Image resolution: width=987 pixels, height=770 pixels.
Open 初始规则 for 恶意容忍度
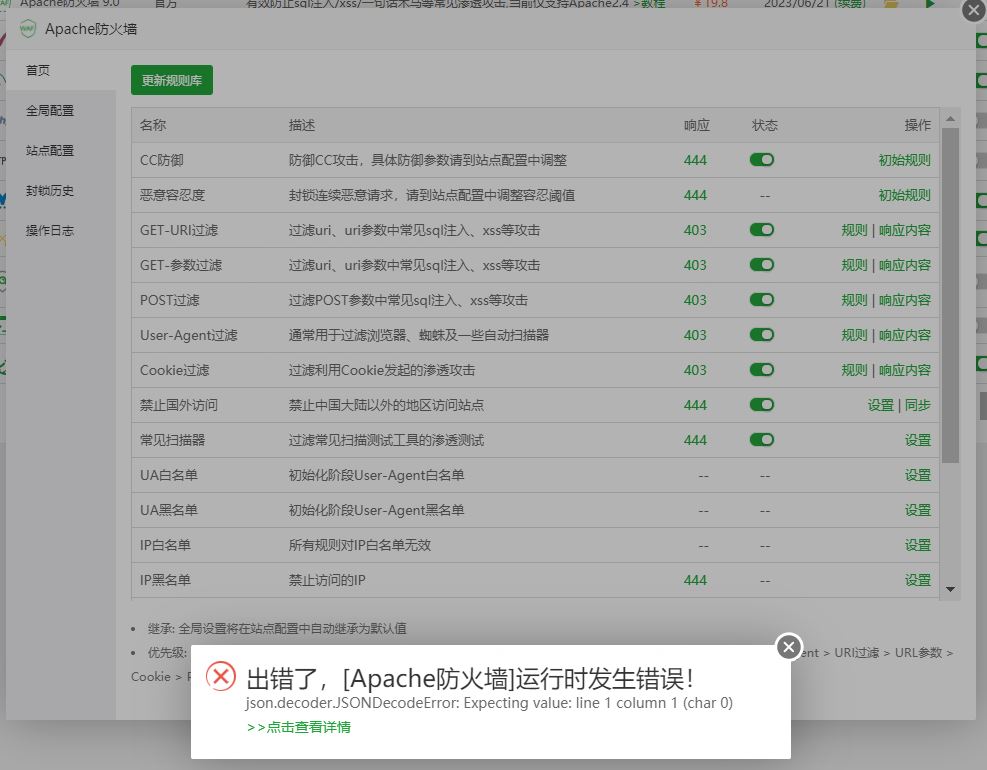tap(905, 195)
